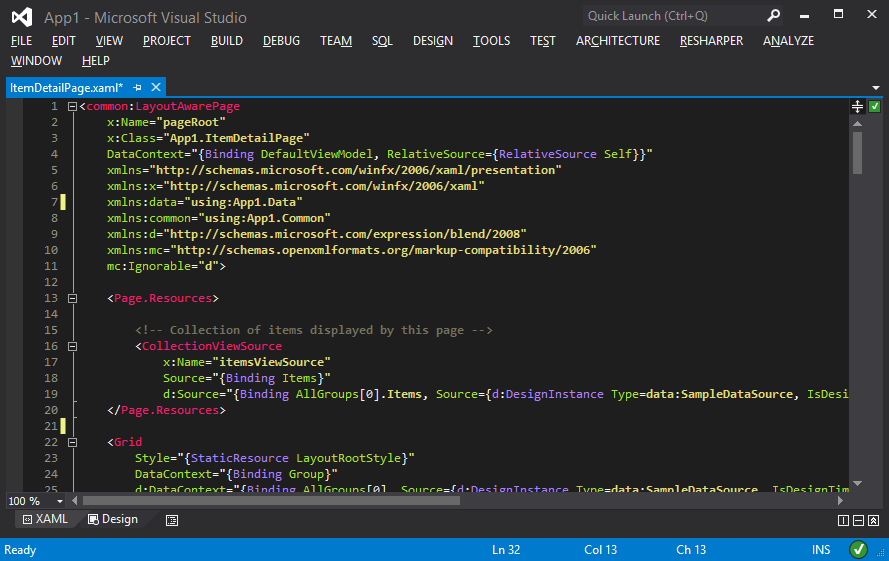Click the Quick Launch search magnifier icon
The height and width of the screenshot is (561, 889).
pos(773,16)
